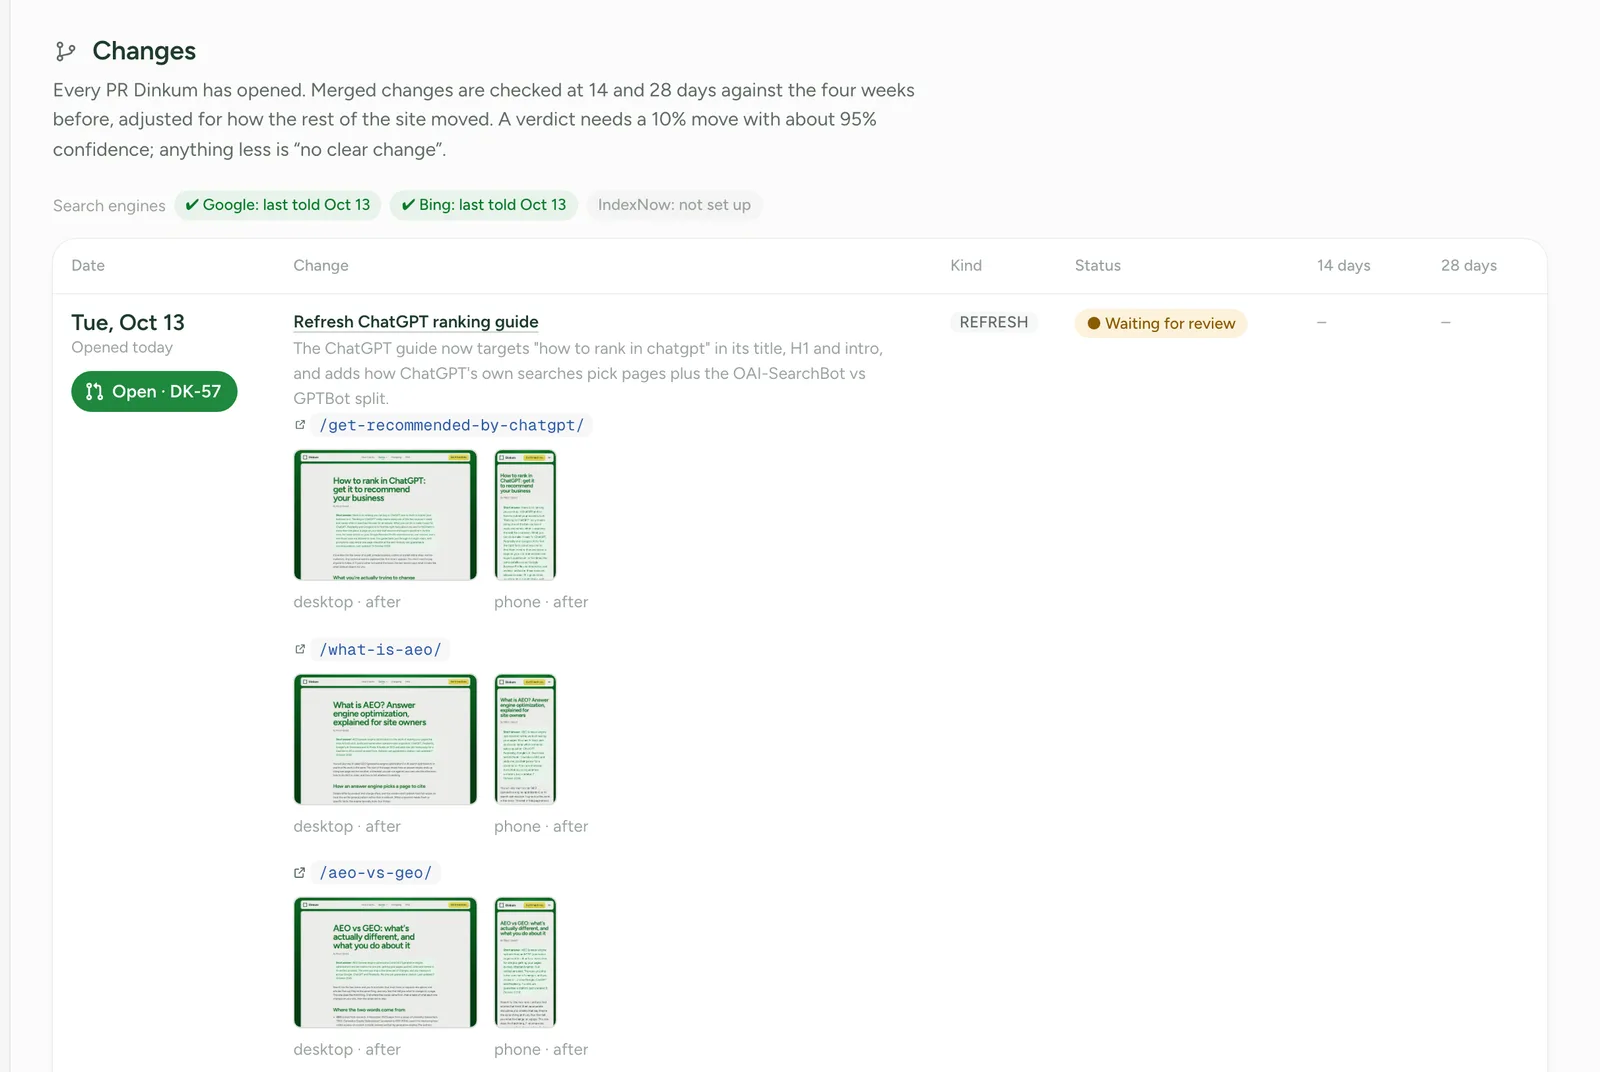The height and width of the screenshot is (1072, 1600).
Task: Click the Change column header
Action: tap(321, 265)
